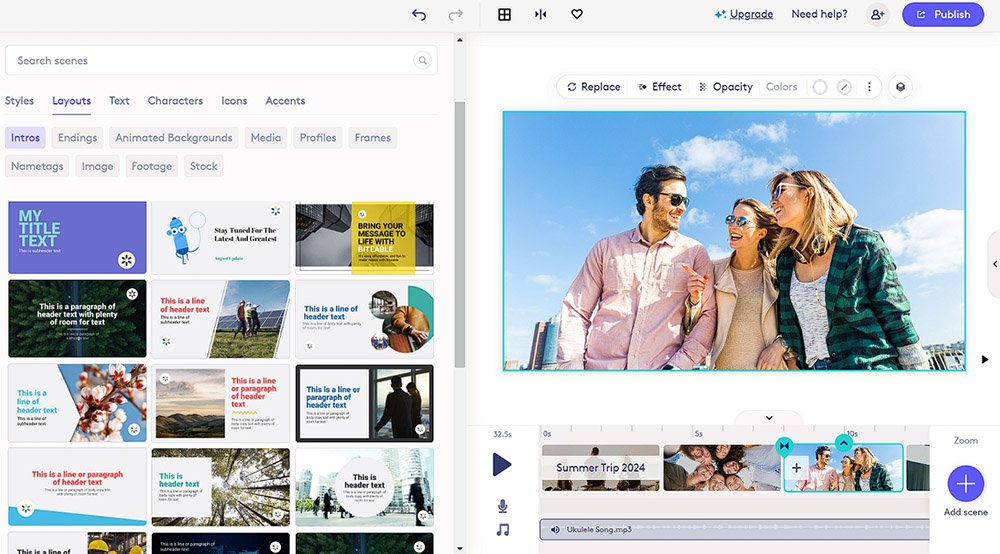Viewport: 1000px width, 554px height.
Task: Click the microphone voiceover icon
Action: point(503,506)
